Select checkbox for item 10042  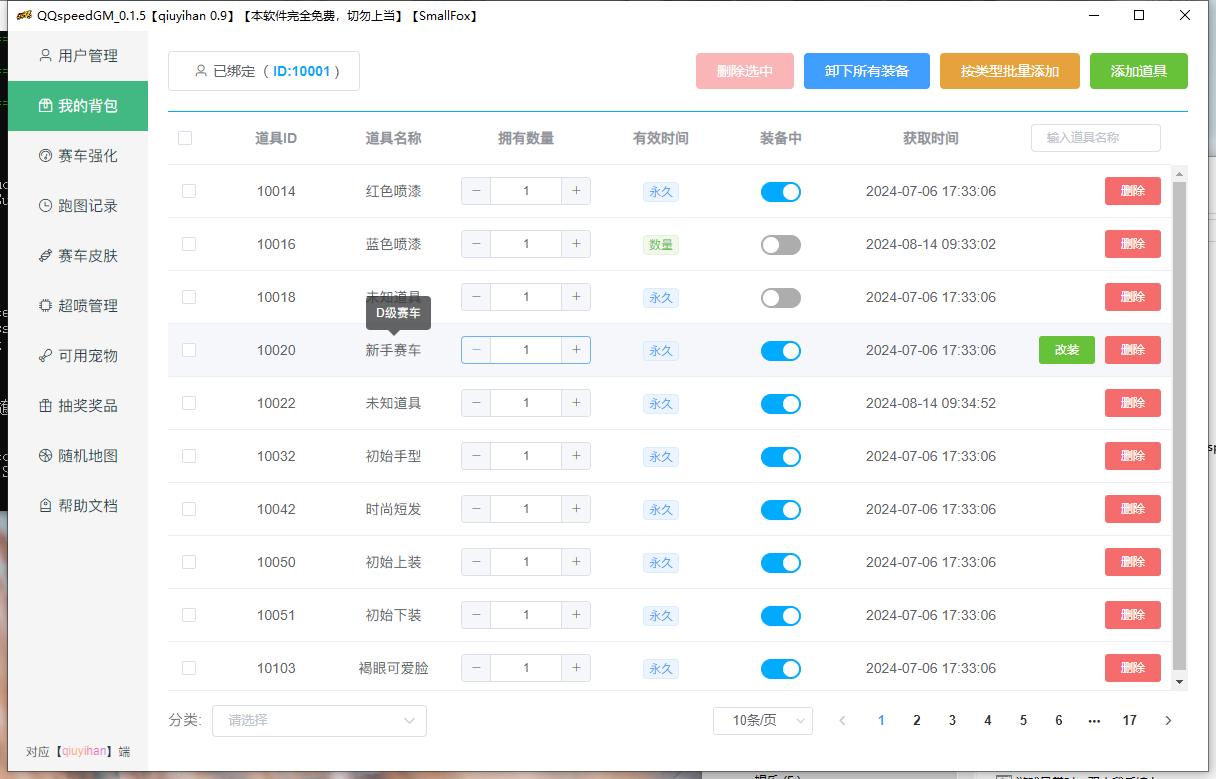[x=189, y=509]
